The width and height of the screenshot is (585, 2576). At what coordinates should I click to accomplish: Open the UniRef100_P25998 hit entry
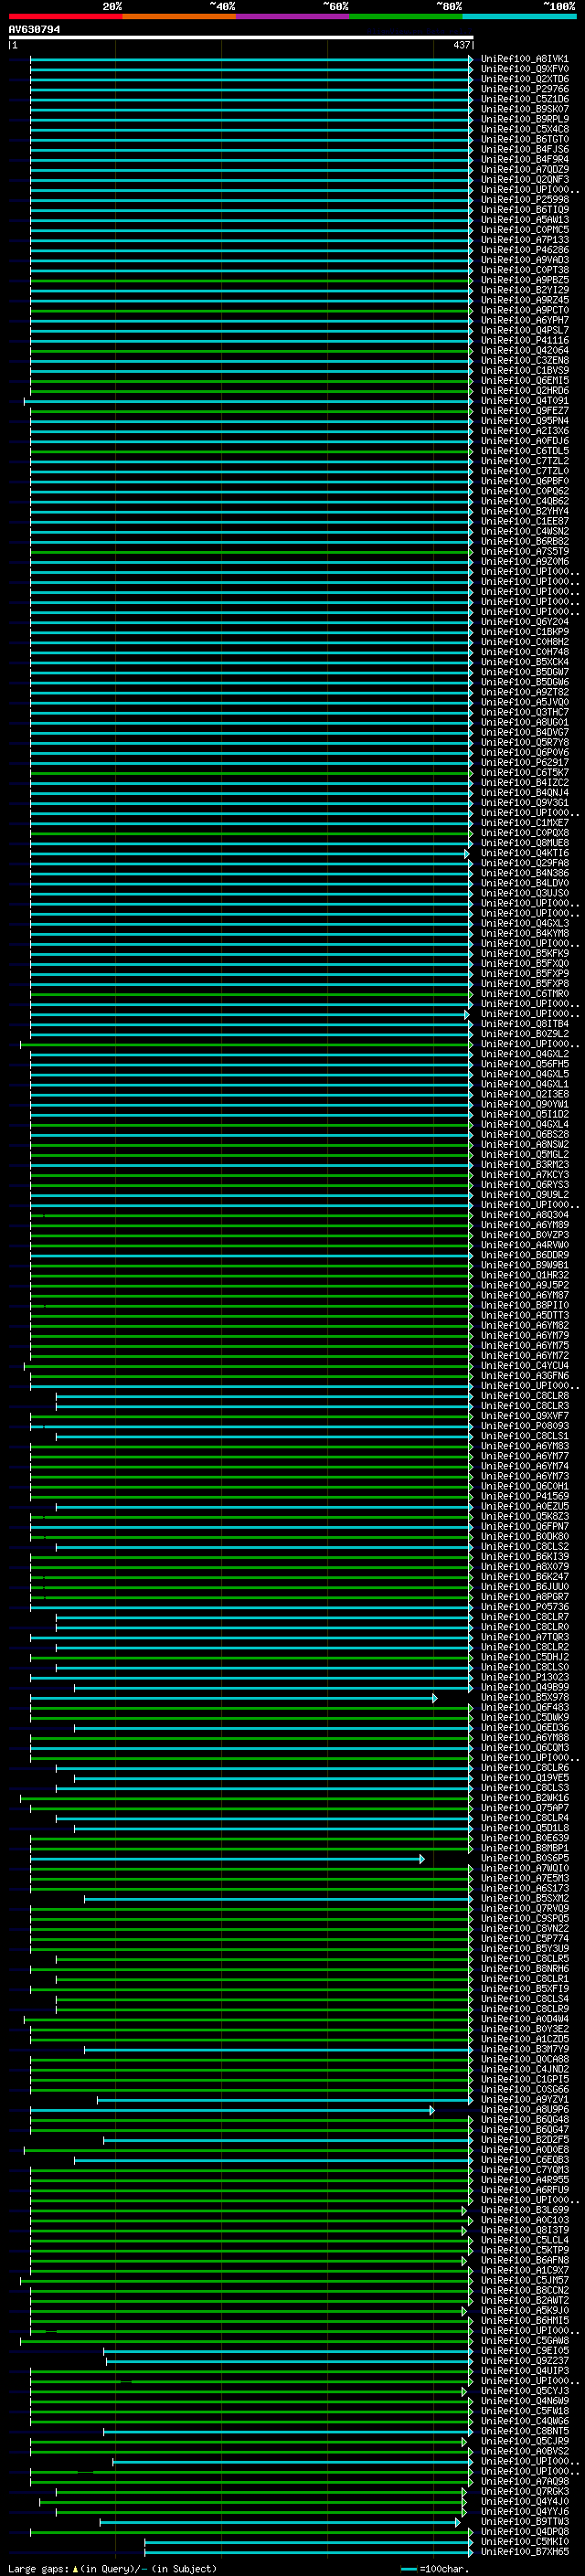pyautogui.click(x=524, y=200)
